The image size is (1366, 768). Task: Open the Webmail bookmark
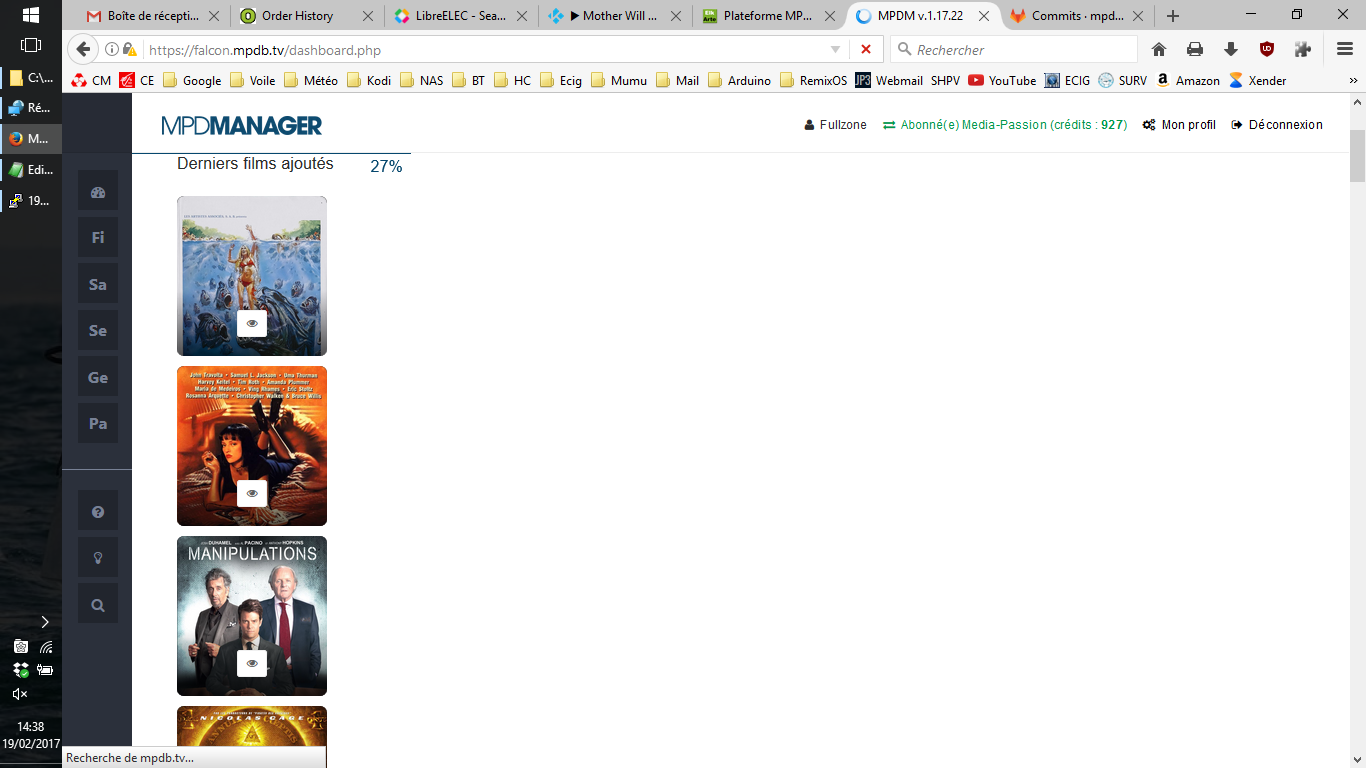point(889,81)
